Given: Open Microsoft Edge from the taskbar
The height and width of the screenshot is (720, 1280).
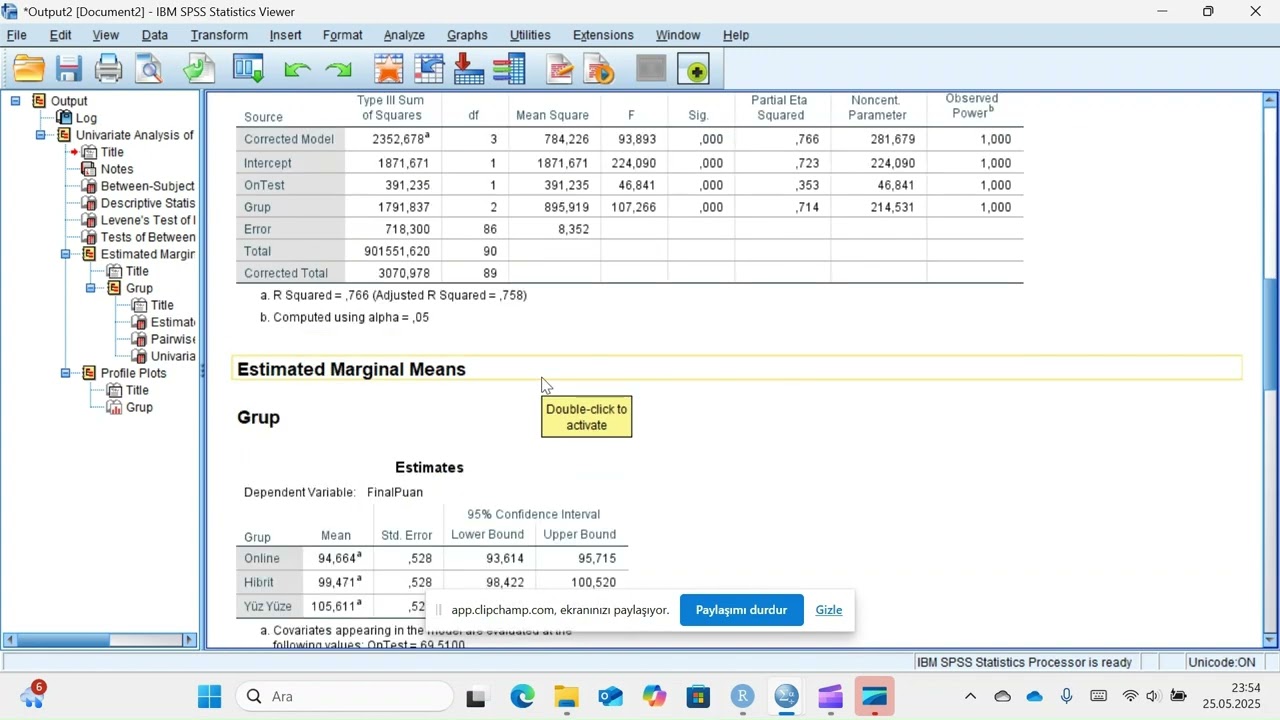Looking at the screenshot, I should 522,697.
